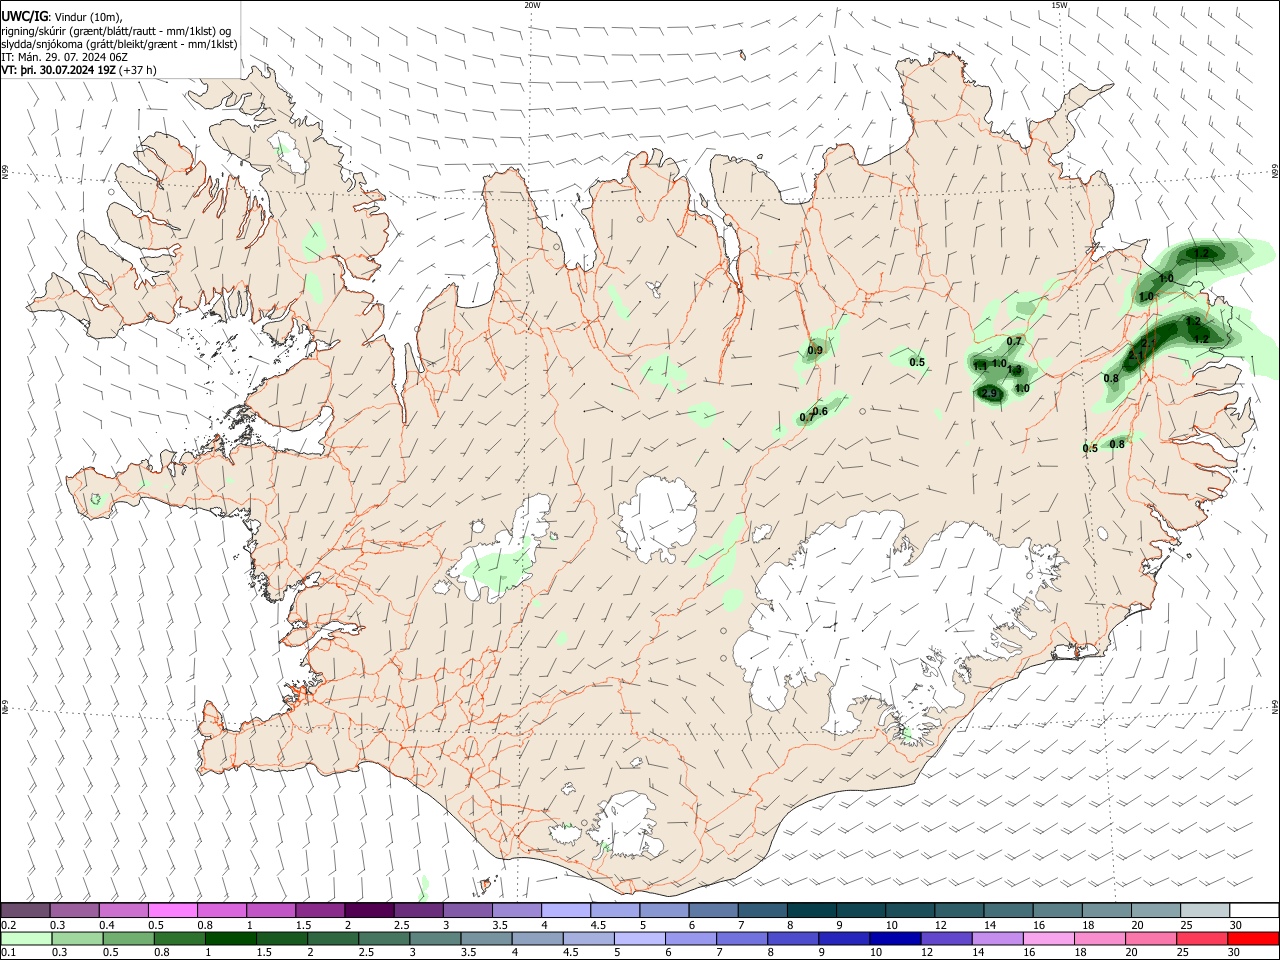1280x960 pixels.
Task: Select the steel blue swatch labeled 6, upper legend
Action: (714, 911)
